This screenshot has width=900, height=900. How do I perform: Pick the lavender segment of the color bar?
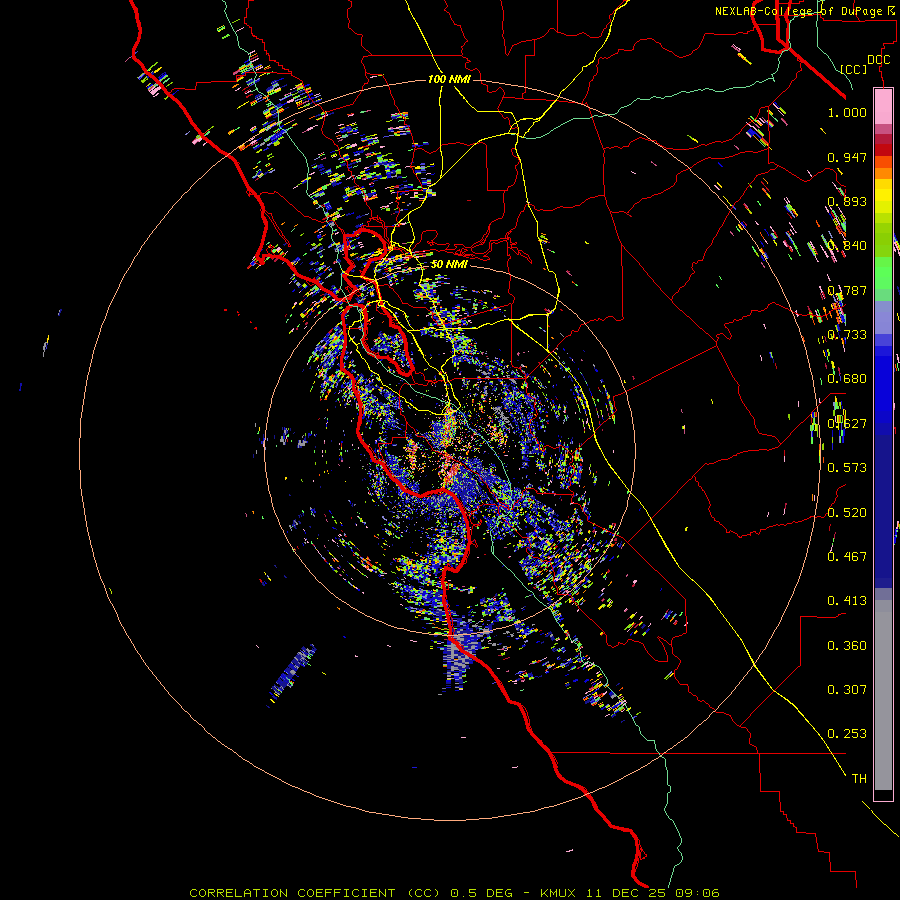click(x=883, y=317)
